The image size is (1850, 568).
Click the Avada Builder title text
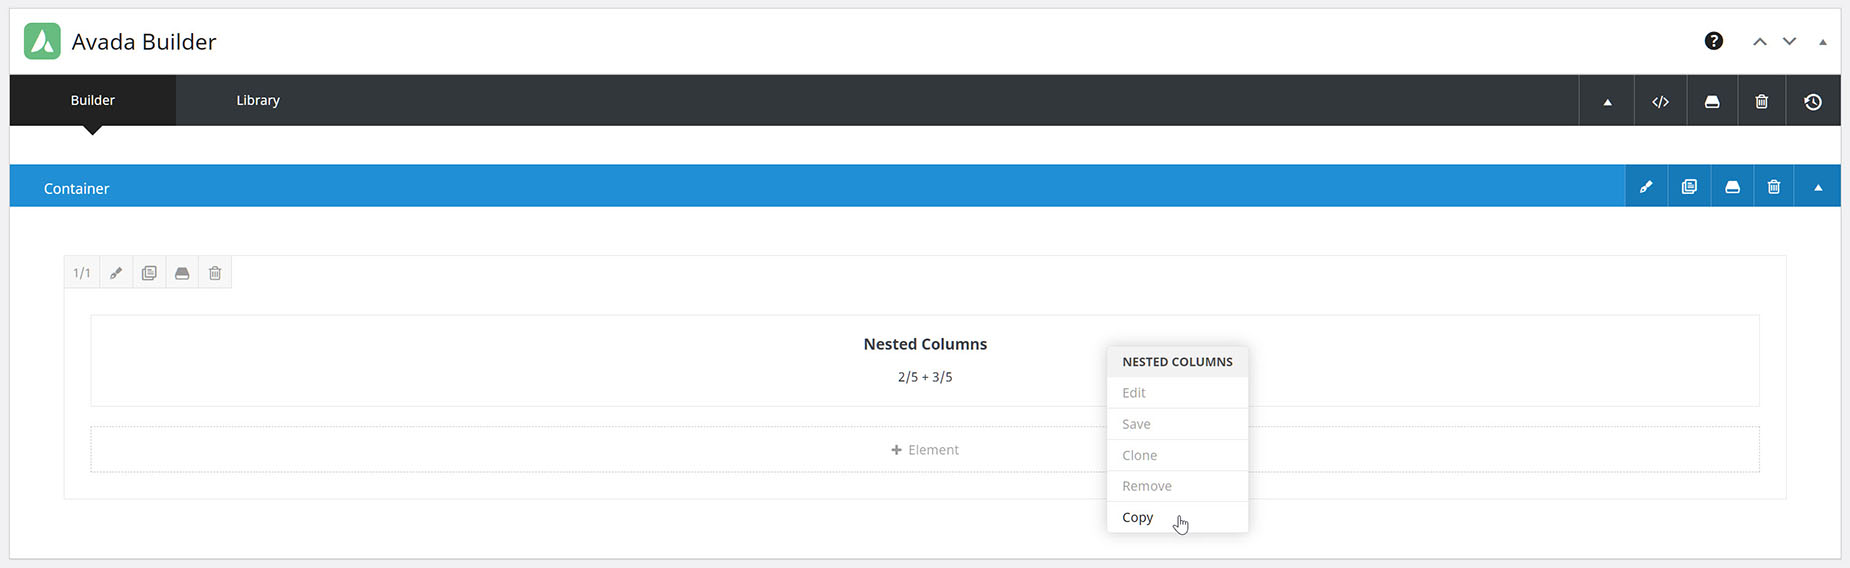[x=144, y=42]
